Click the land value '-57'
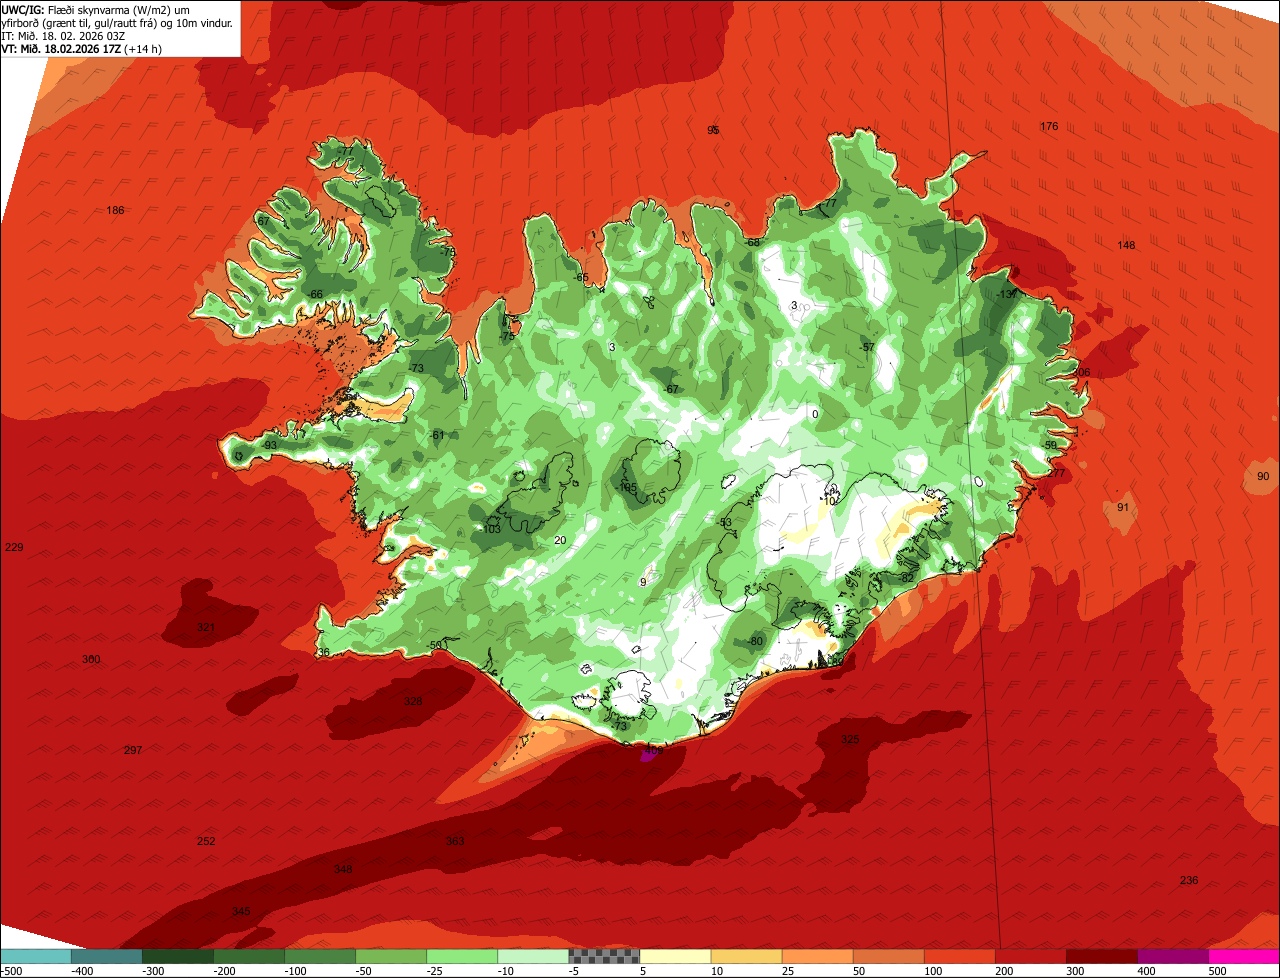This screenshot has height=978, width=1280. 867,347
